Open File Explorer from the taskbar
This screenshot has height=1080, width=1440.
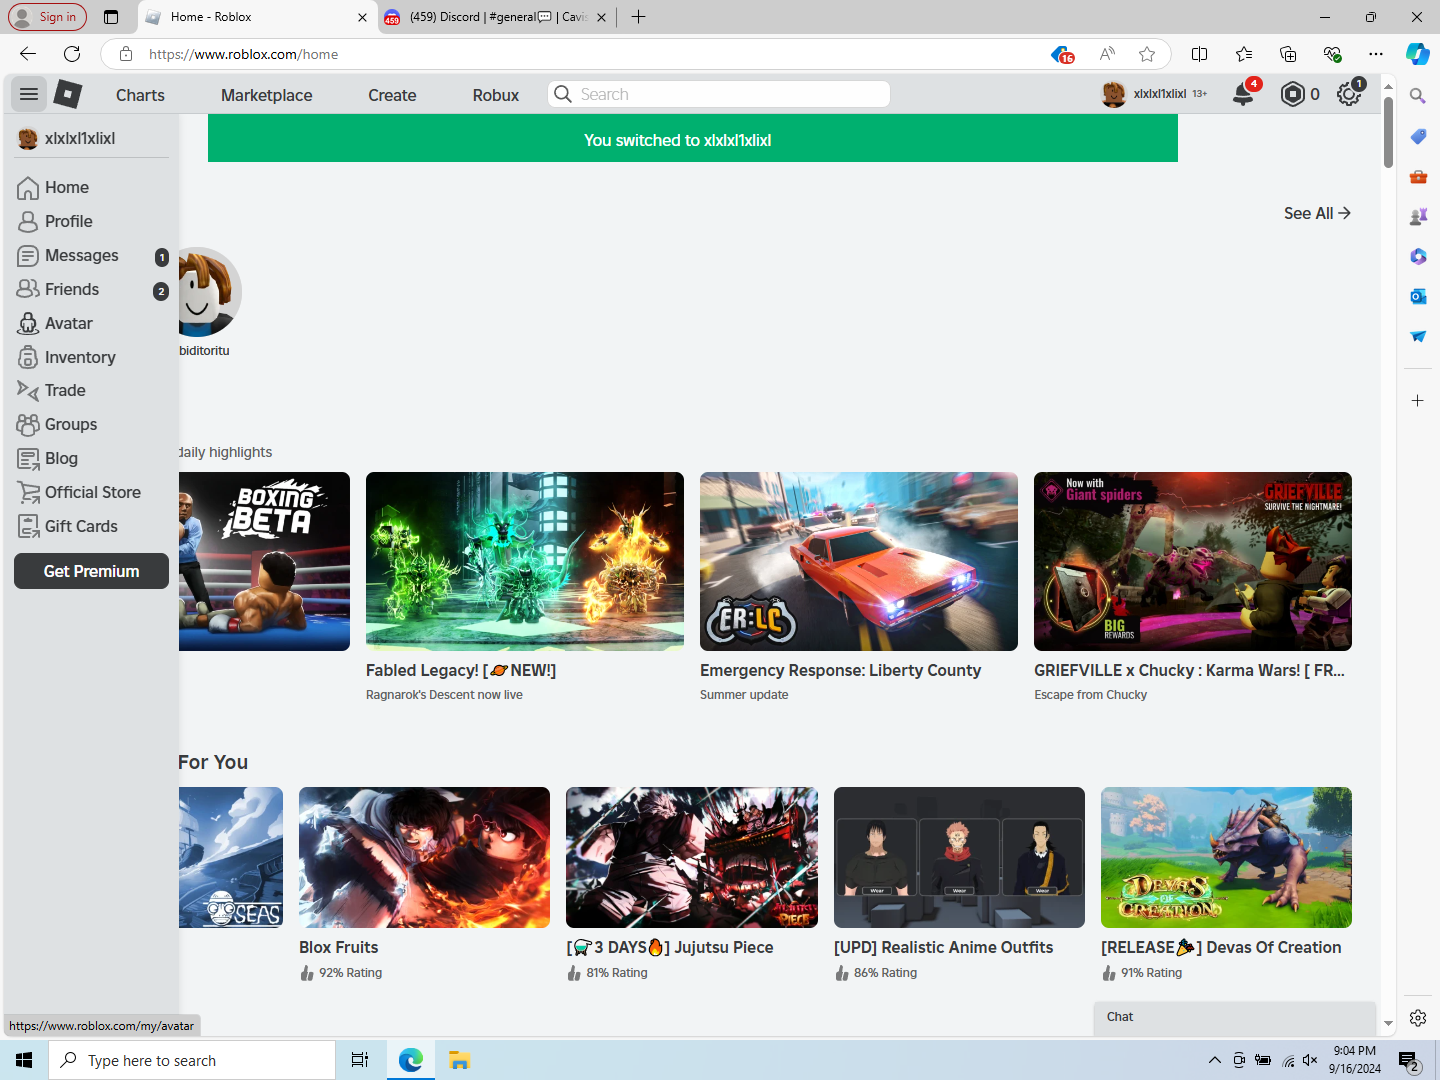tap(459, 1060)
